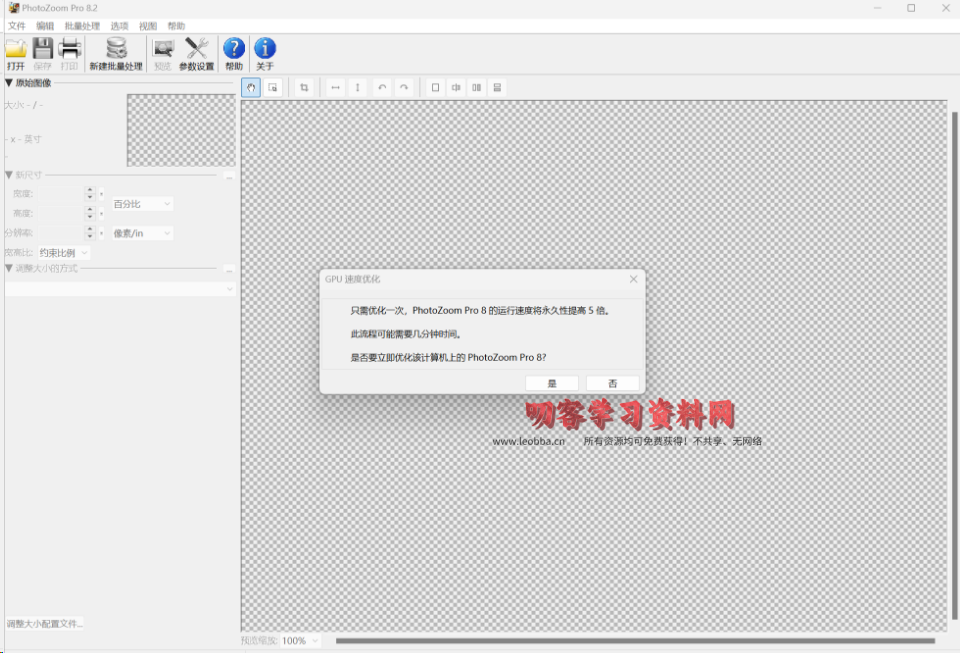Switch to side-by-side dual preview view
The width and height of the screenshot is (960, 653).
click(477, 88)
